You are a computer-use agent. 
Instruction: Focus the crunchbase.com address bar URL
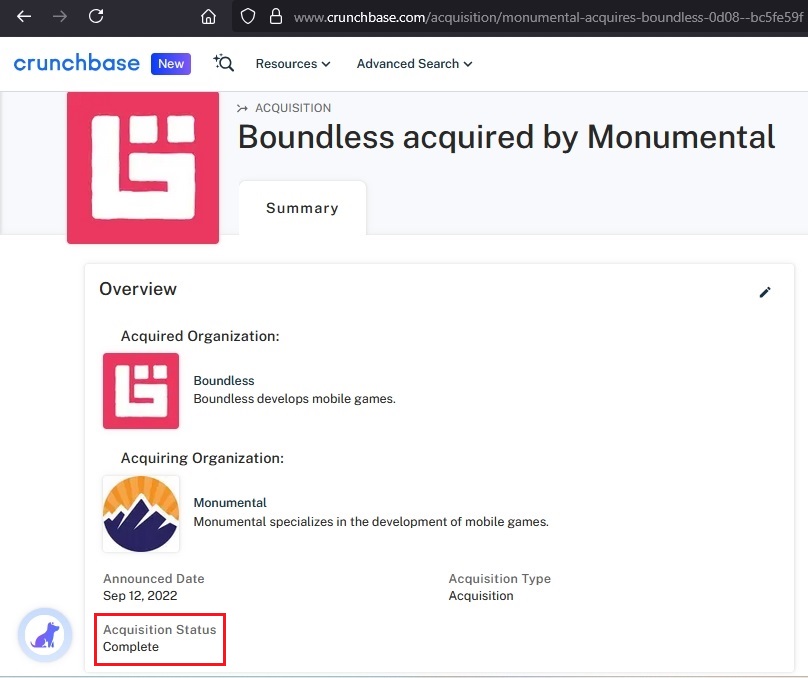point(548,18)
